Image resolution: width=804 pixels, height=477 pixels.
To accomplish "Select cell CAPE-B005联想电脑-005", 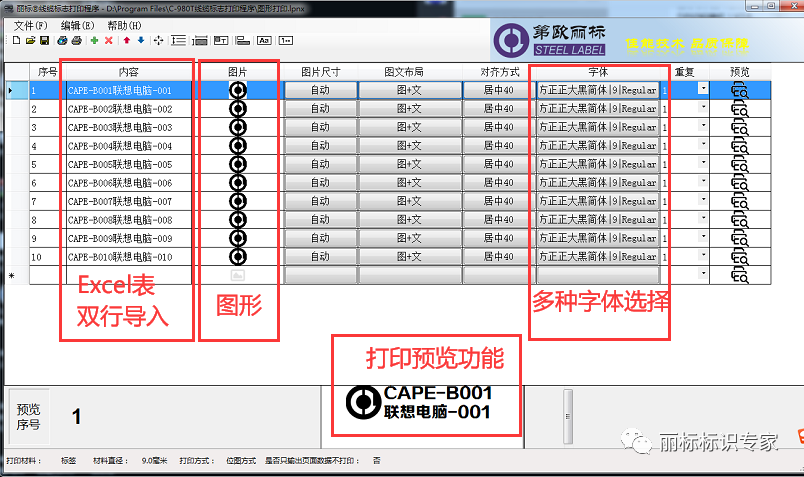I will (x=129, y=165).
